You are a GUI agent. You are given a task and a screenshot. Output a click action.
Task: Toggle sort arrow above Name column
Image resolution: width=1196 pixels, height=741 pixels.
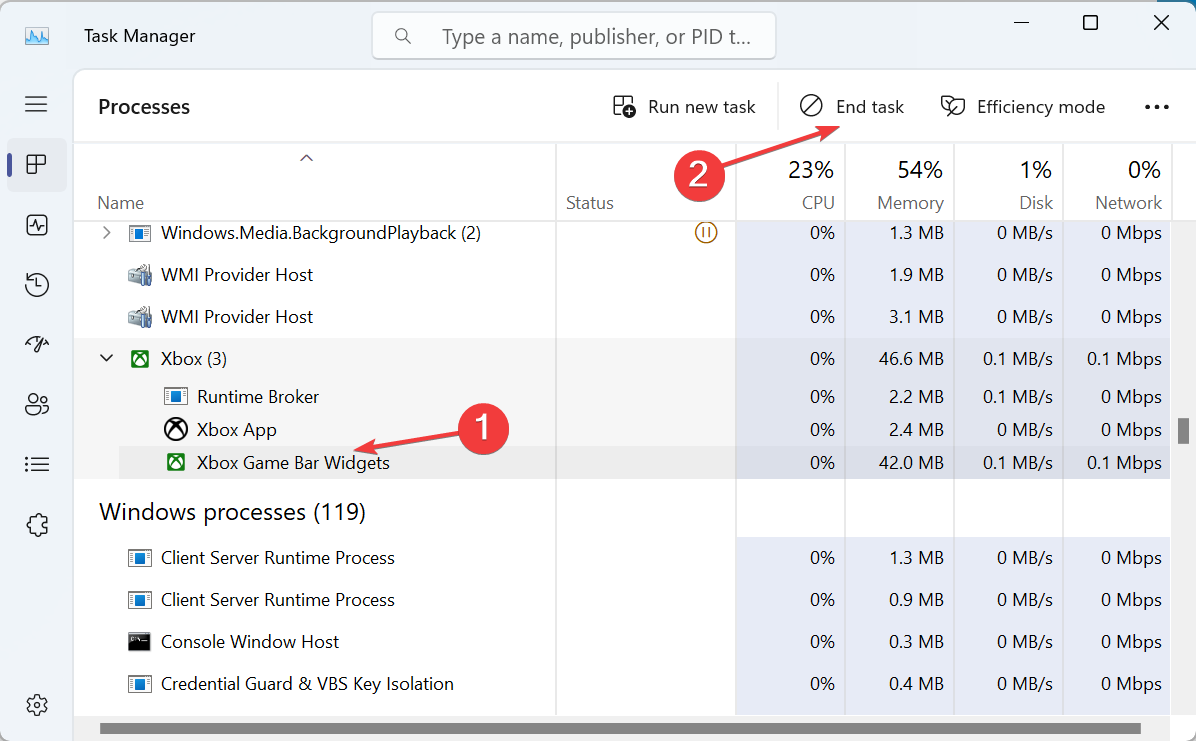pyautogui.click(x=307, y=158)
